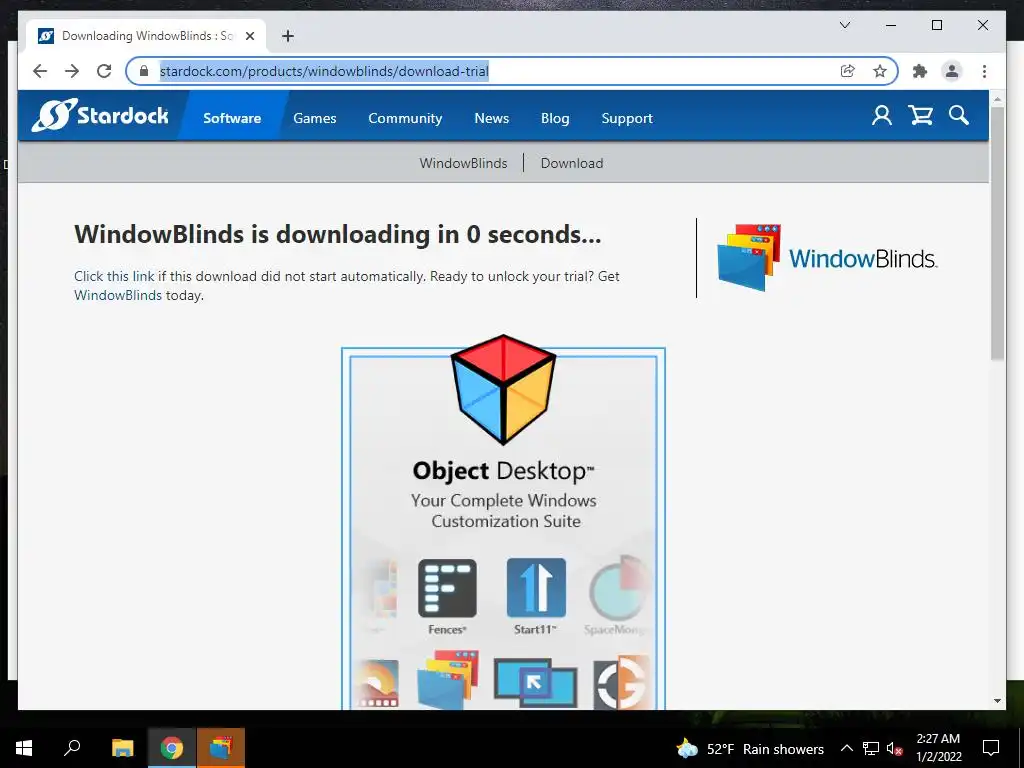Click 'Your Complete Windows Customization Suite' text
Viewport: 1024px width, 768px height.
click(504, 511)
